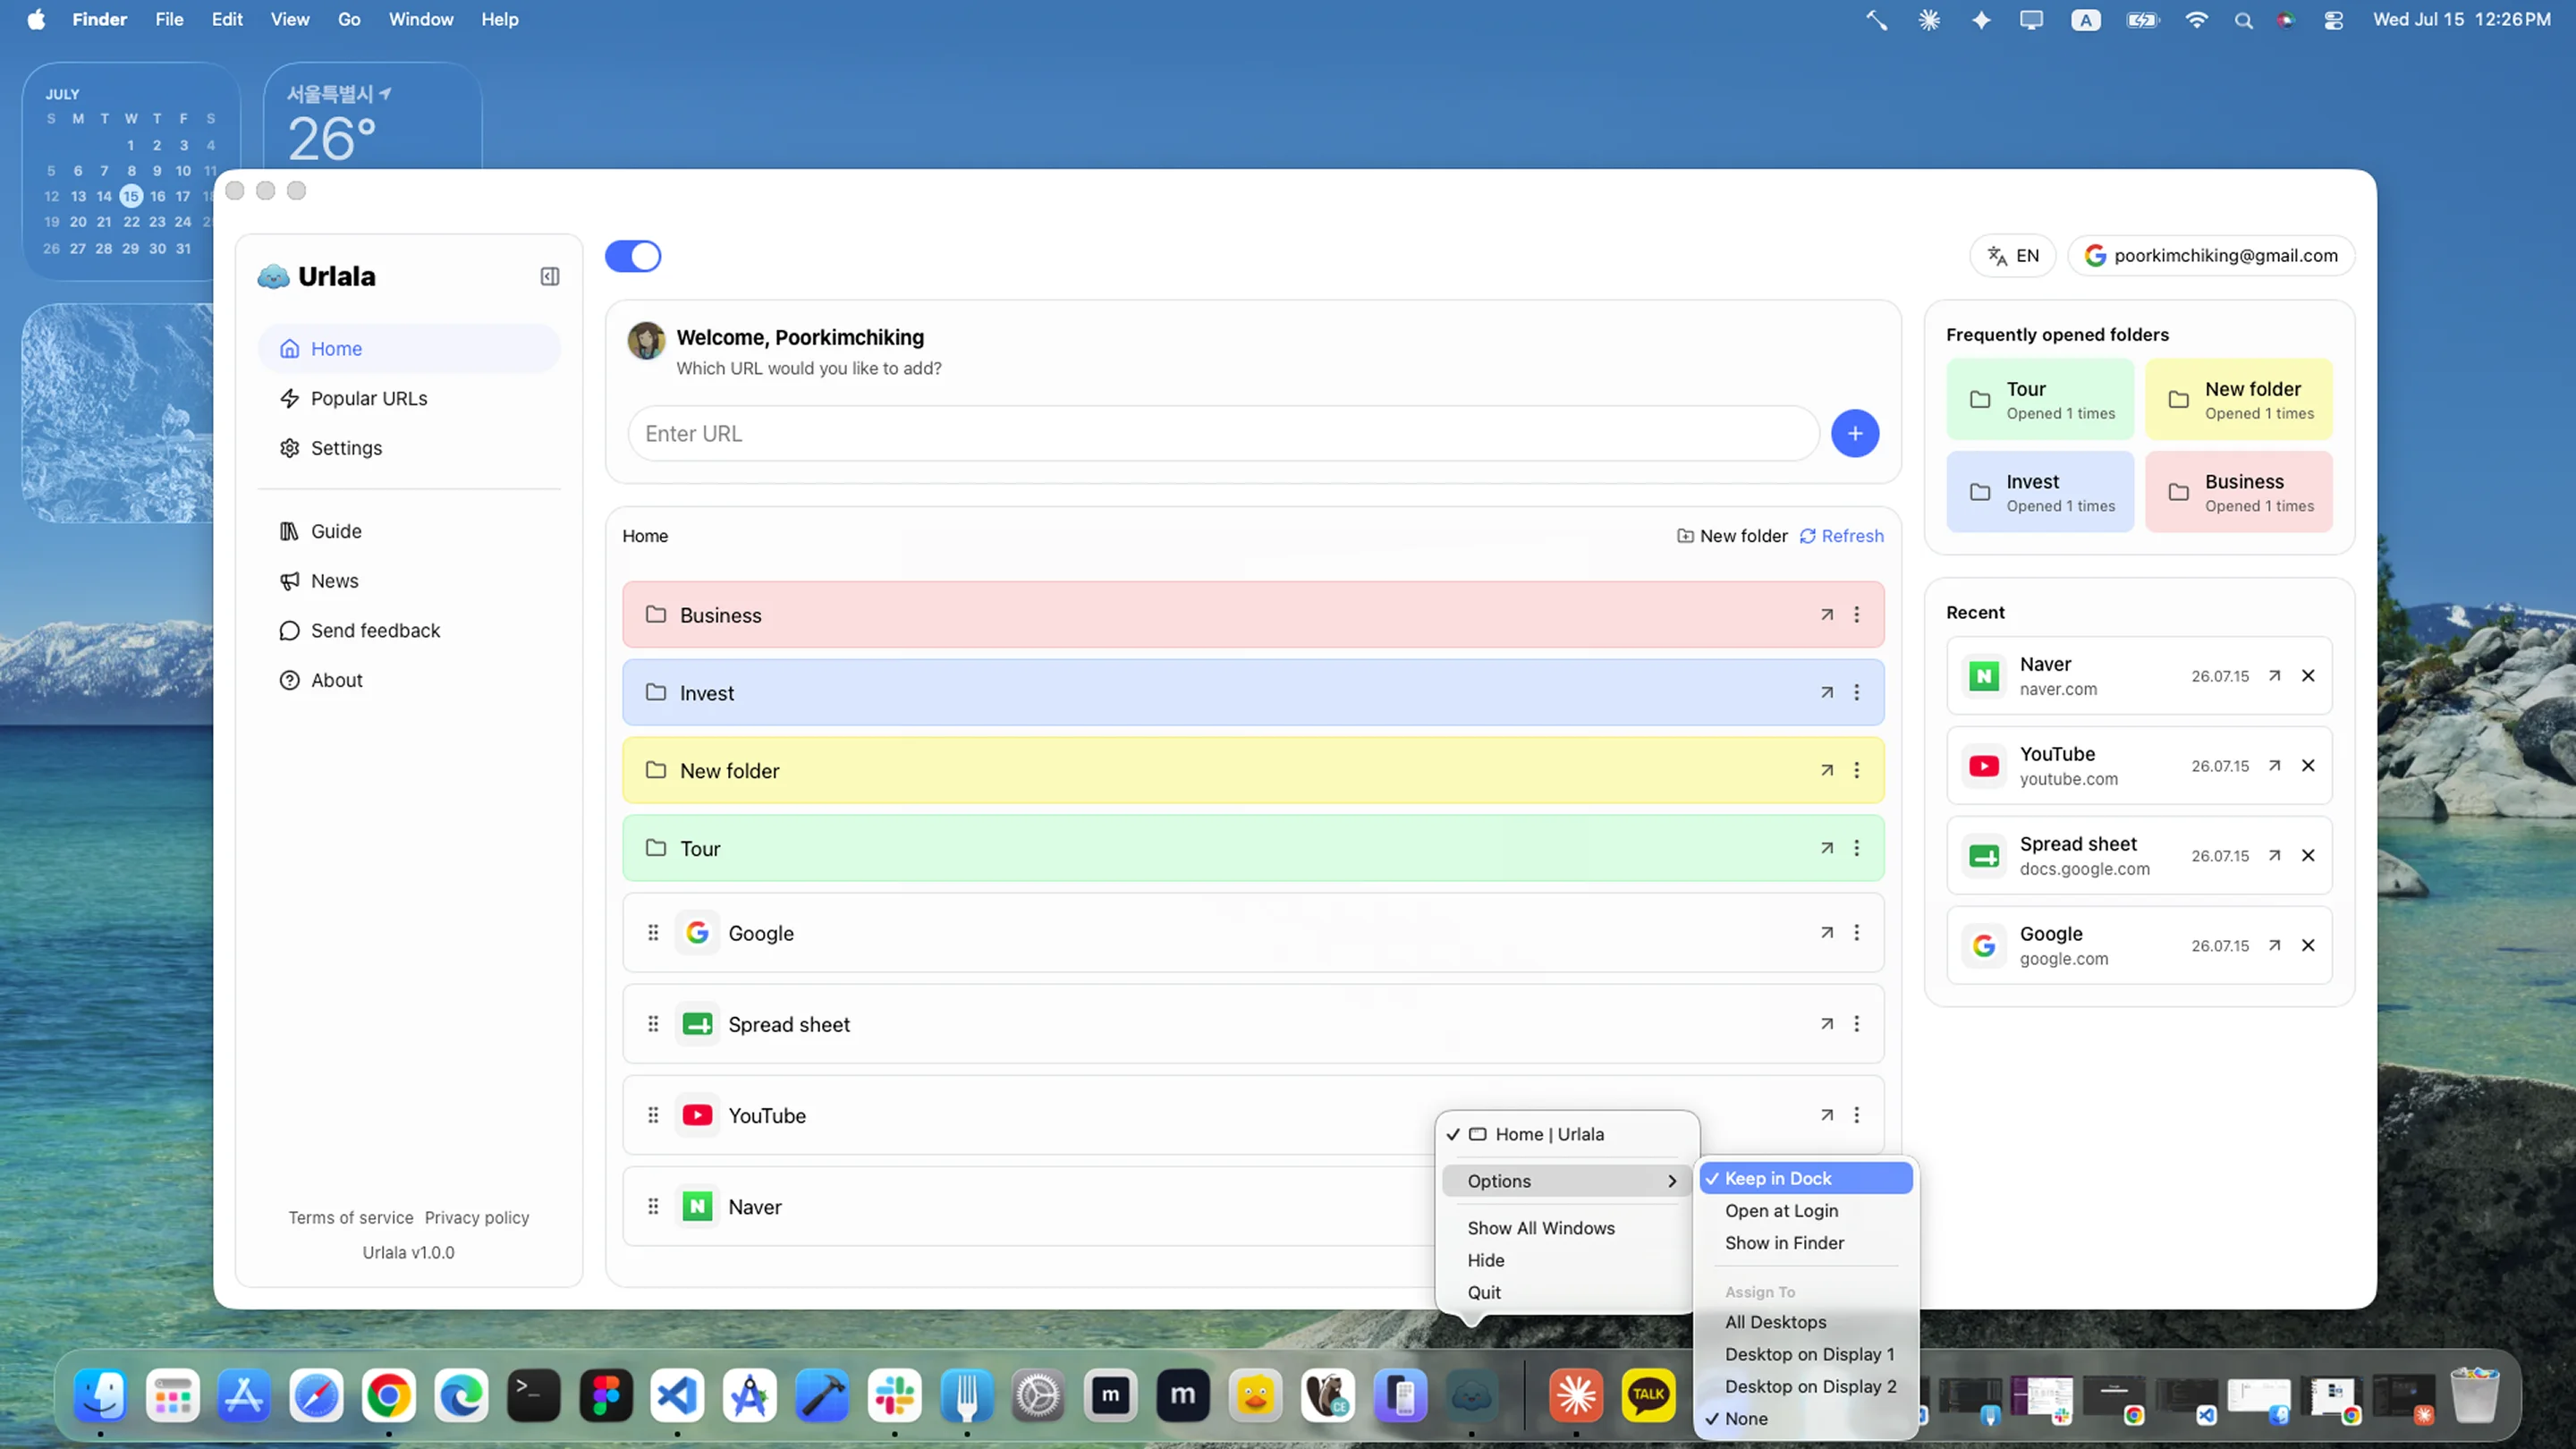Open Tour folder row's arrow icon
Screen dimensions: 2576x1449
[1826, 848]
